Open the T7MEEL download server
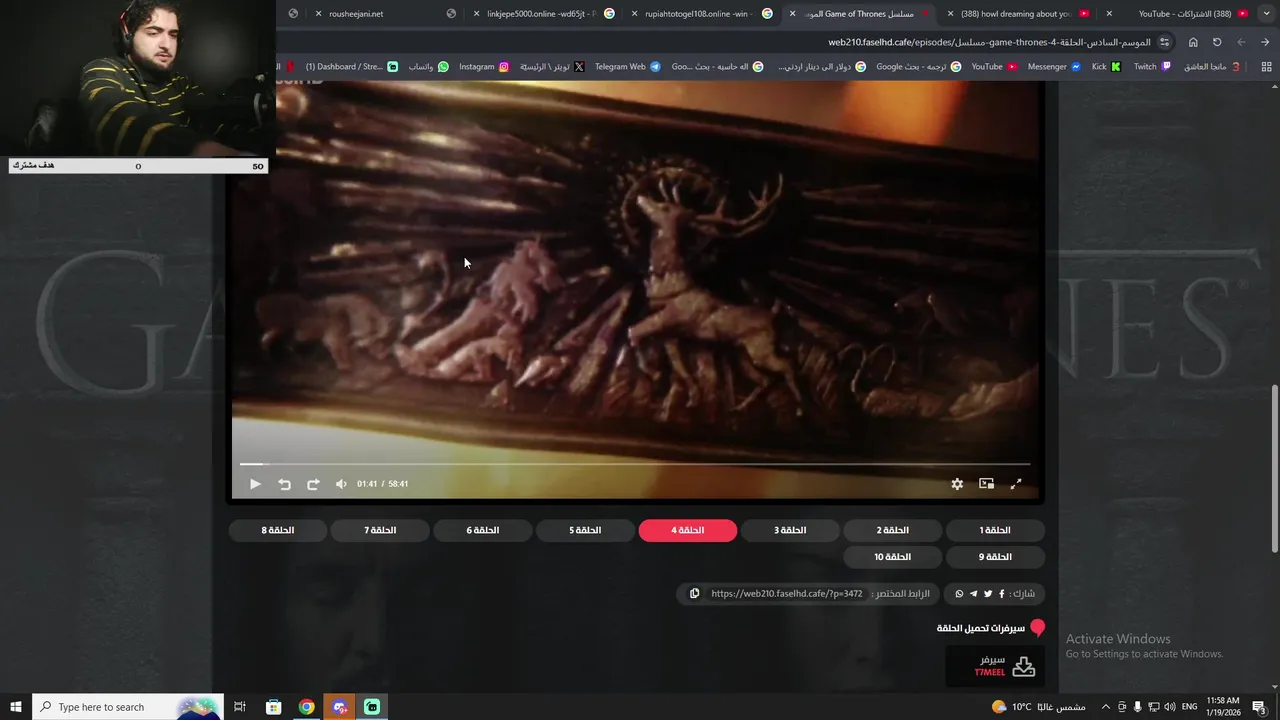 (x=995, y=666)
